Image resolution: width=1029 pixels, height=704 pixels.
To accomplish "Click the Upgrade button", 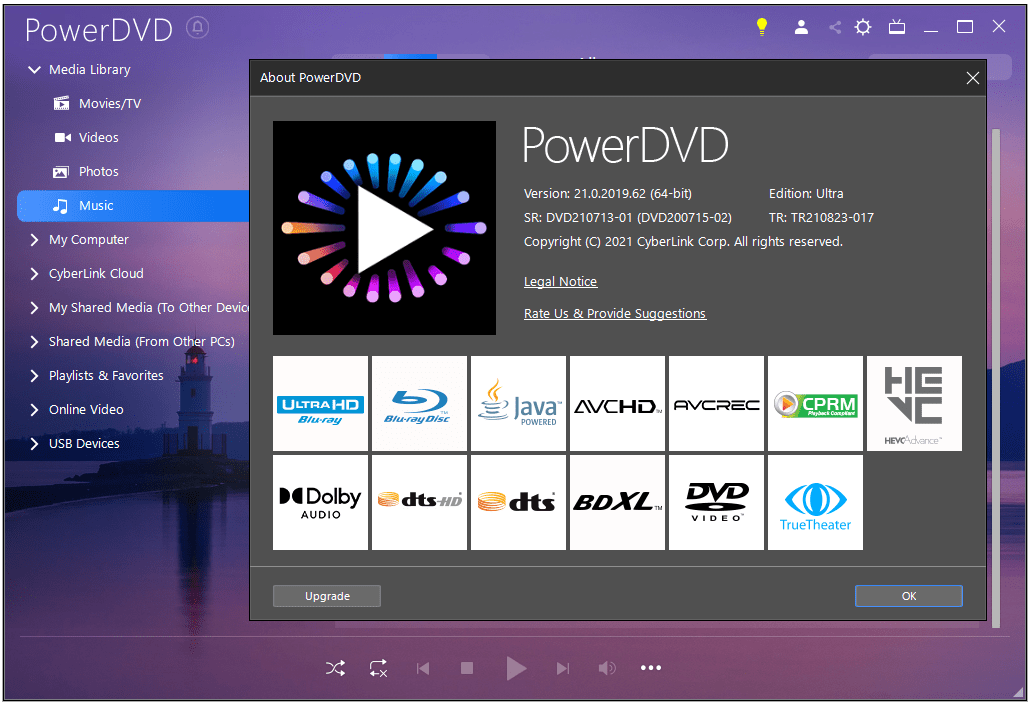I will 327,596.
